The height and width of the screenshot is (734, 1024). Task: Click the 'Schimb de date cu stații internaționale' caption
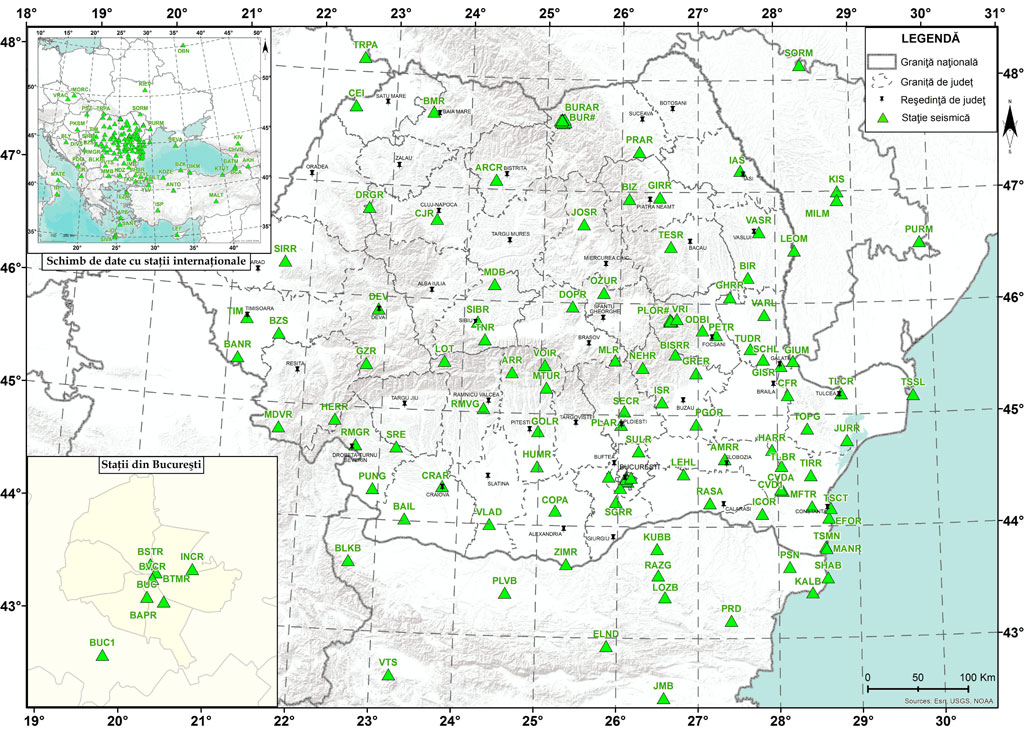point(146,261)
